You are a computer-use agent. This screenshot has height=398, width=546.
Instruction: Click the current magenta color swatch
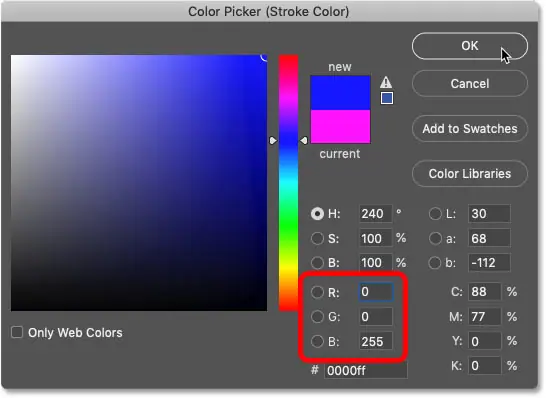[340, 126]
